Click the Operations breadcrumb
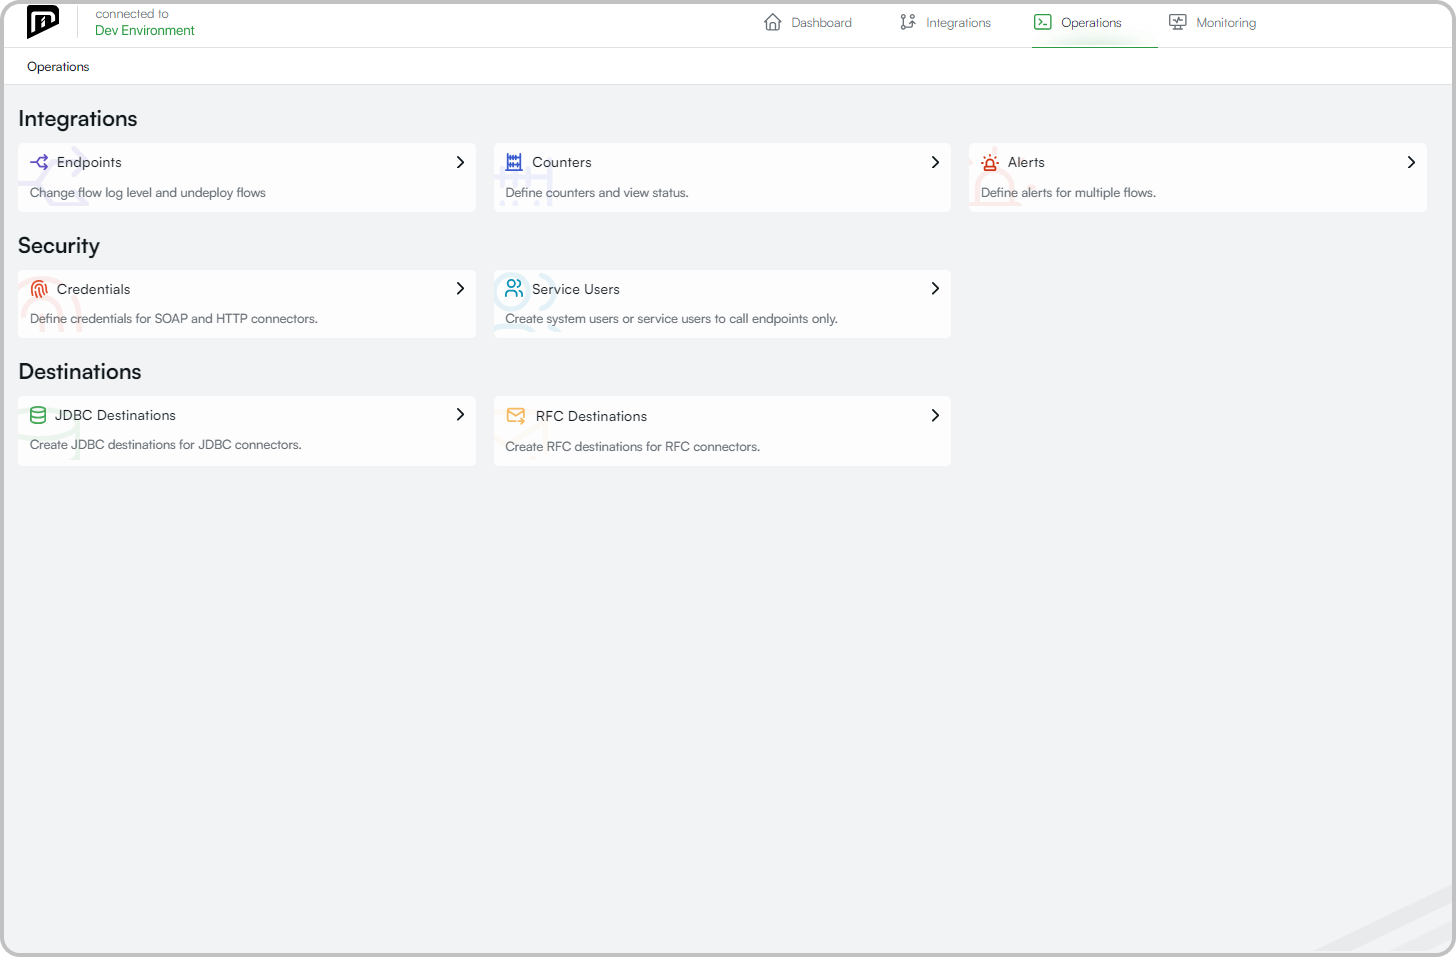 pyautogui.click(x=58, y=66)
